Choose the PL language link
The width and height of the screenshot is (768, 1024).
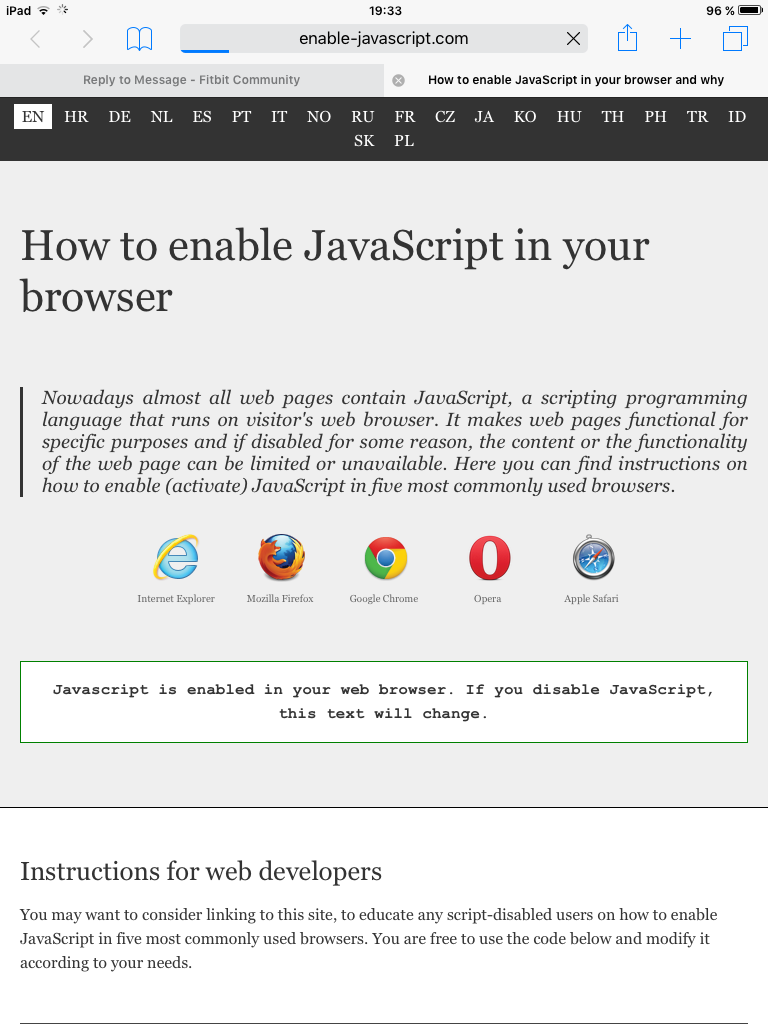(x=404, y=141)
